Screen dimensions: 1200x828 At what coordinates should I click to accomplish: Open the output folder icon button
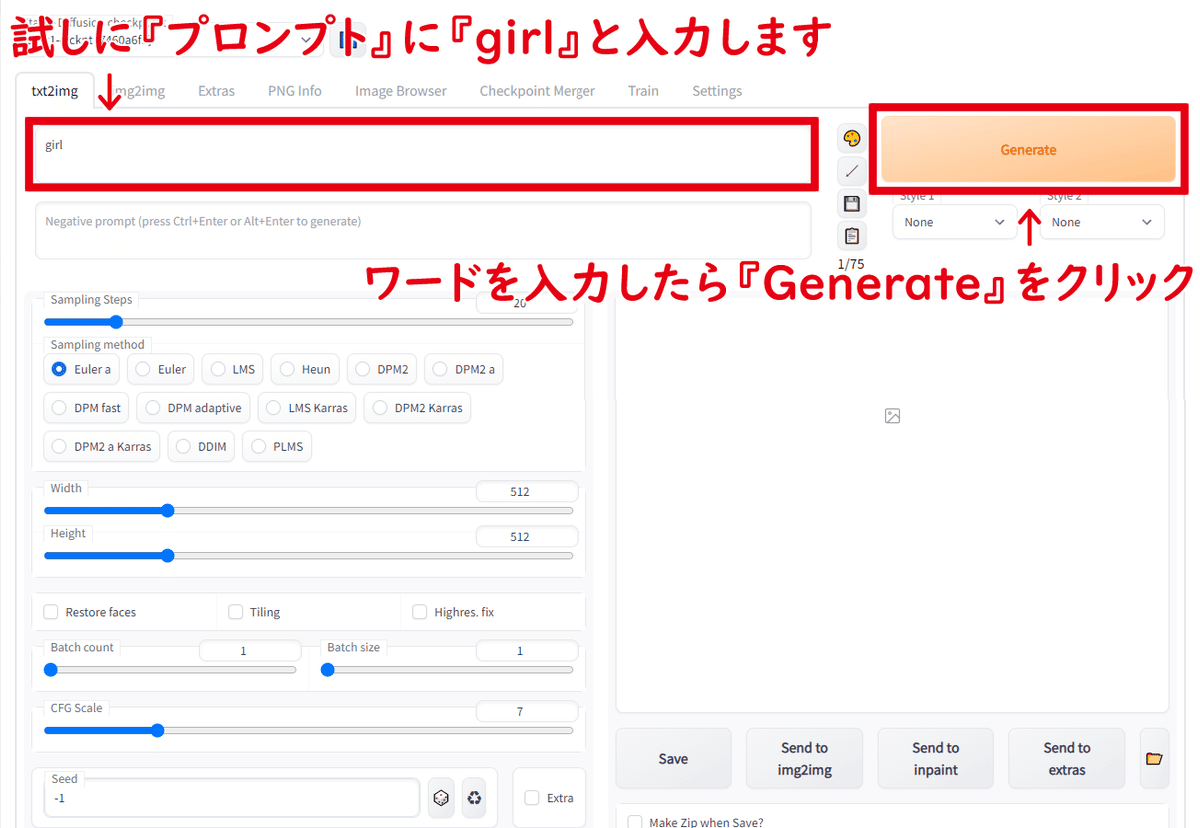[1154, 759]
